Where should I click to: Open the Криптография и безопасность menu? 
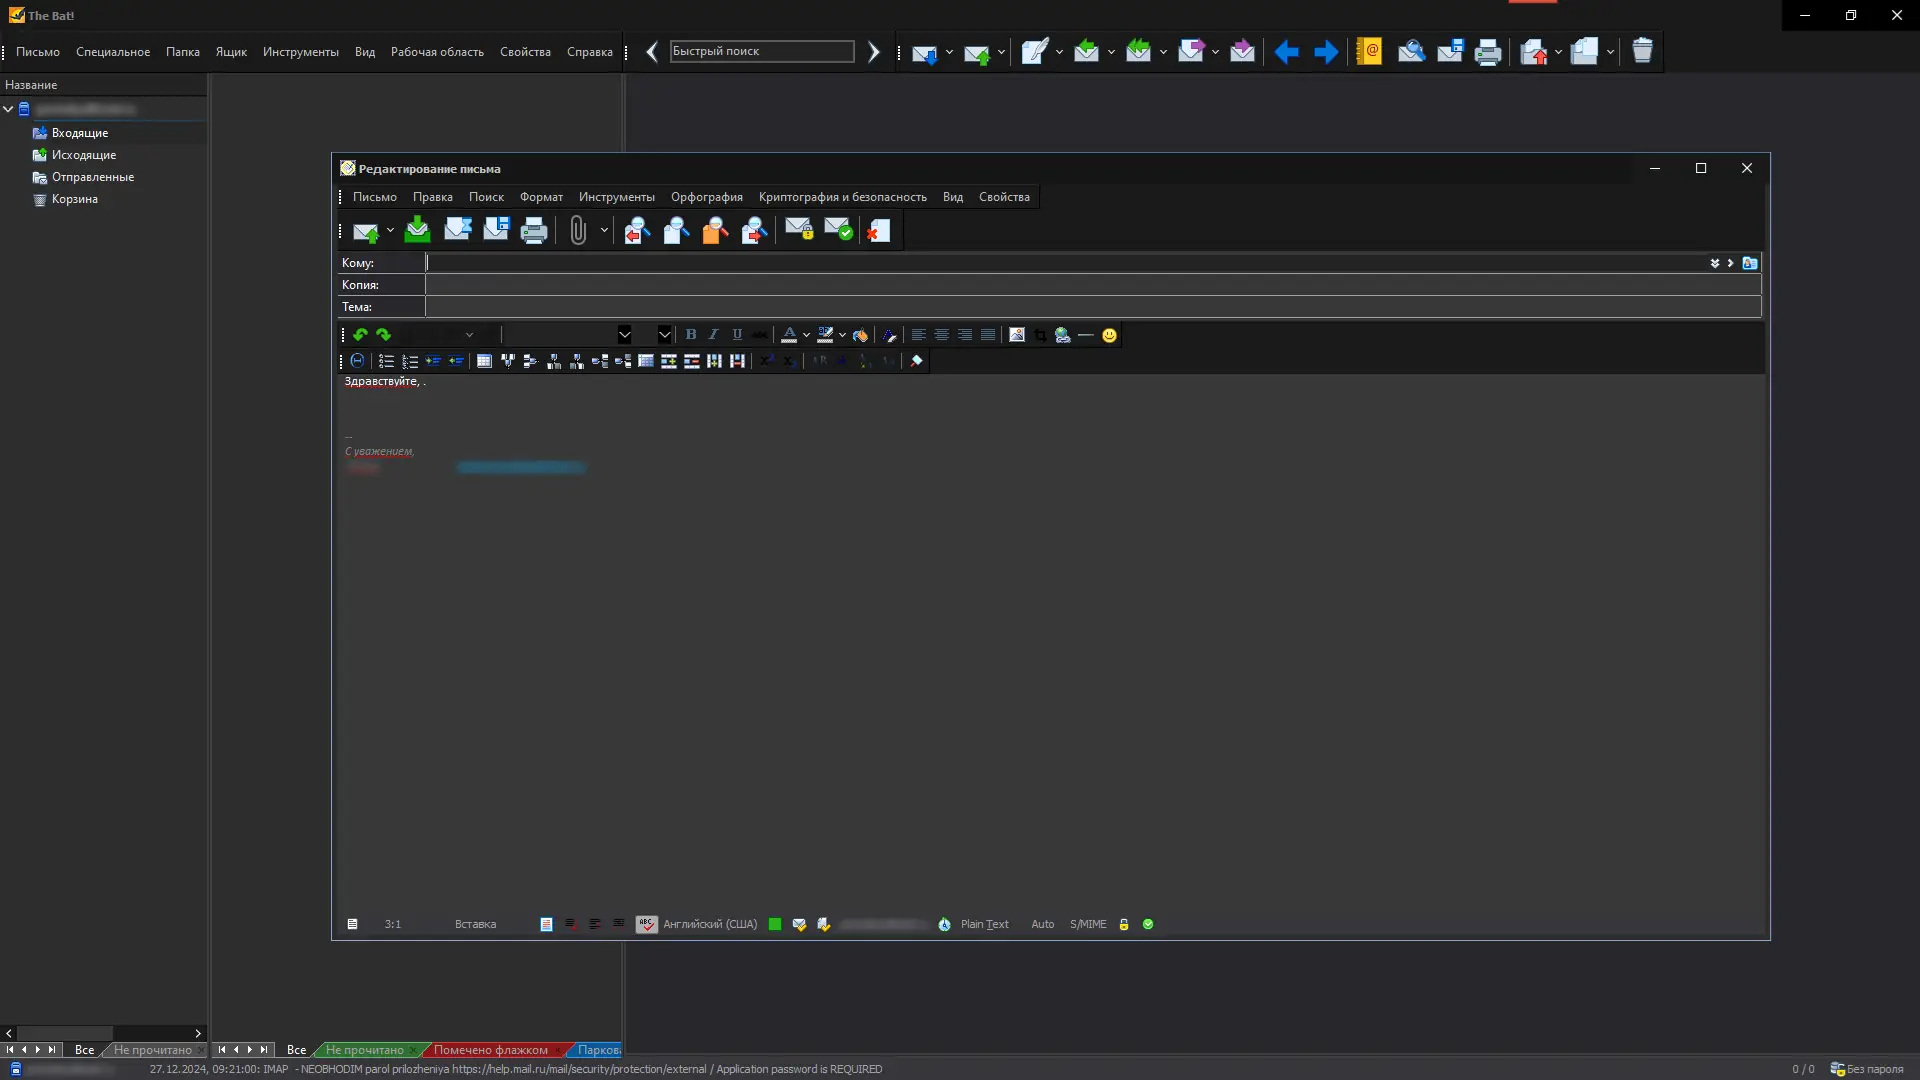click(x=842, y=197)
